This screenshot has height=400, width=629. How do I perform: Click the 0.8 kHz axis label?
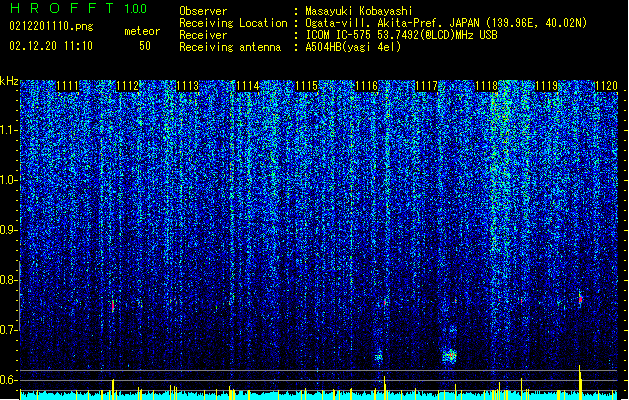point(9,280)
